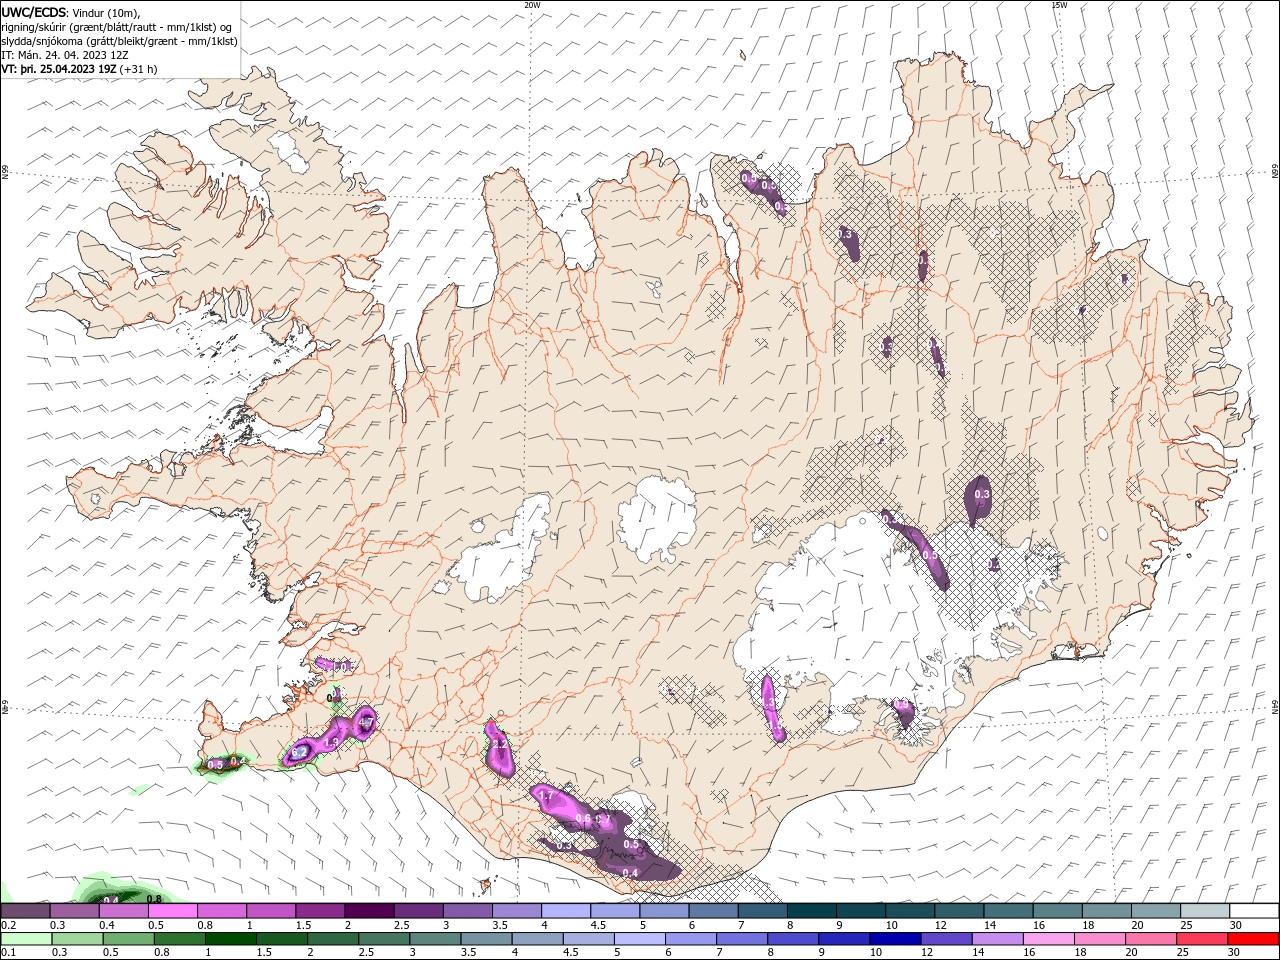The image size is (1280, 960).
Task: Click the top-row legend label 0.2
Action: [8, 925]
